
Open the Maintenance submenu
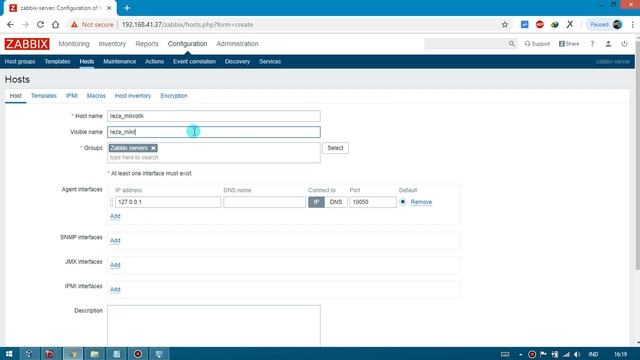point(120,62)
